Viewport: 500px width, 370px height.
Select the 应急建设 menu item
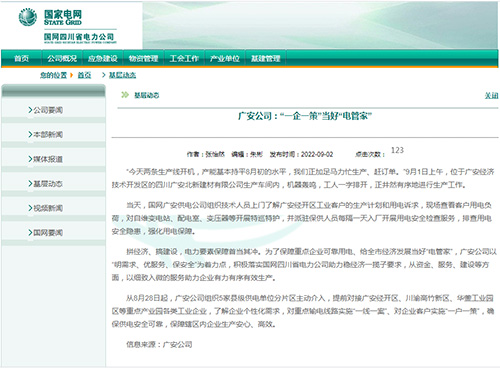(x=103, y=59)
